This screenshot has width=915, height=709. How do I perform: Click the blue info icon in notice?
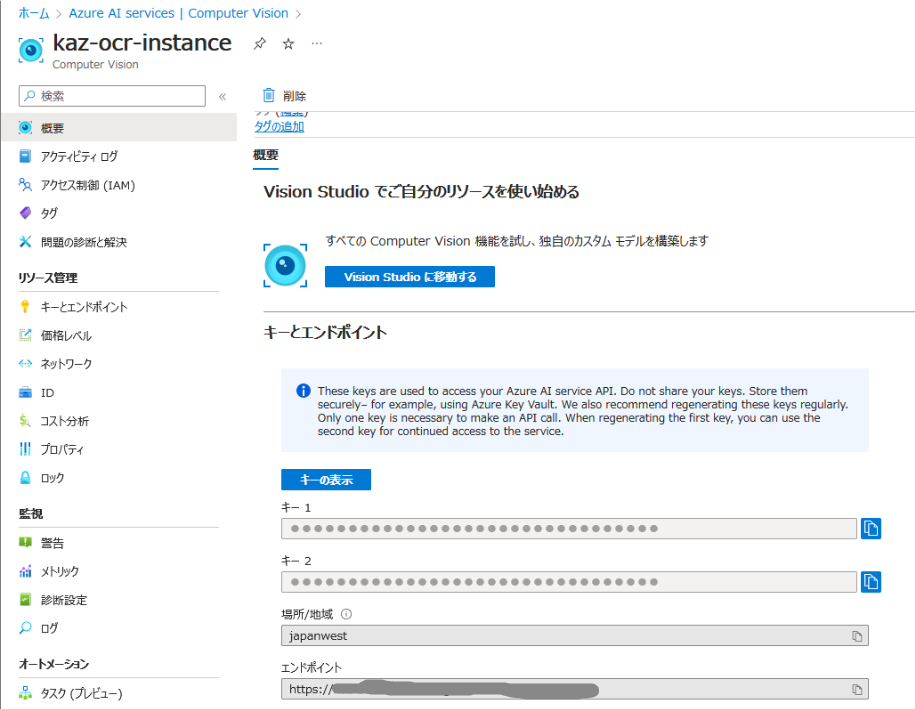(303, 391)
